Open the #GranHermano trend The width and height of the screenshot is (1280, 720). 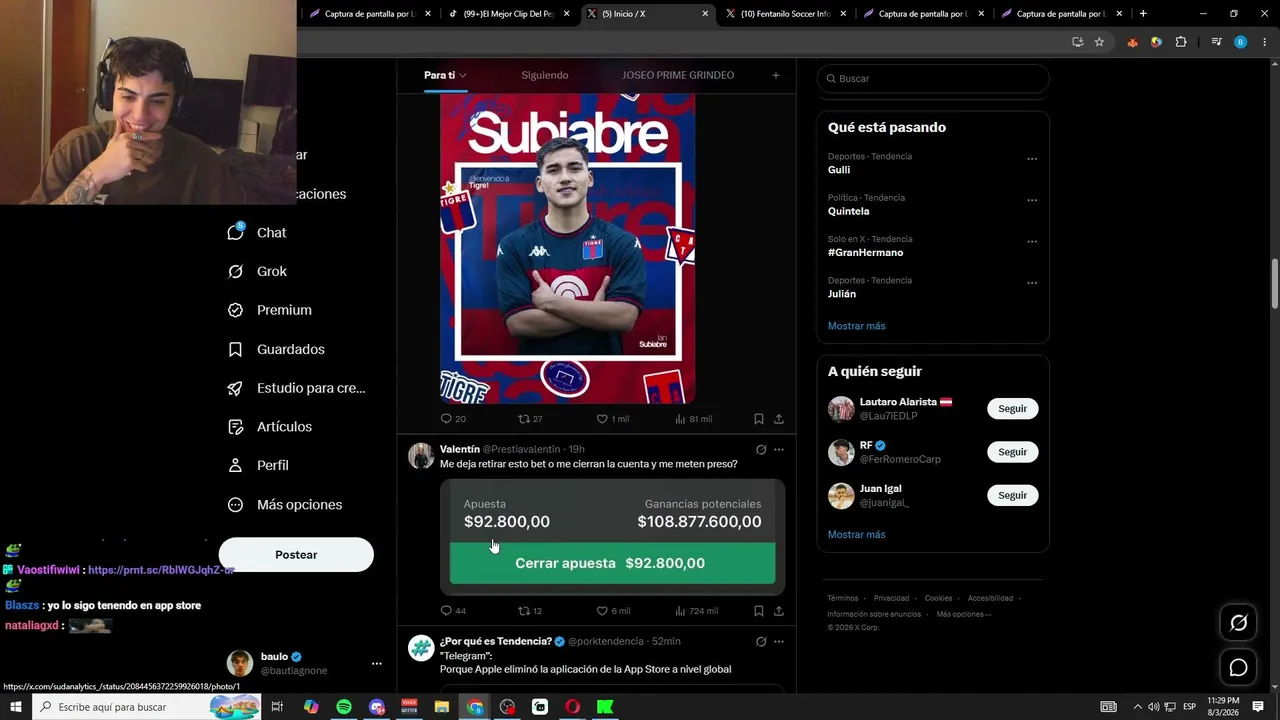coord(865,253)
